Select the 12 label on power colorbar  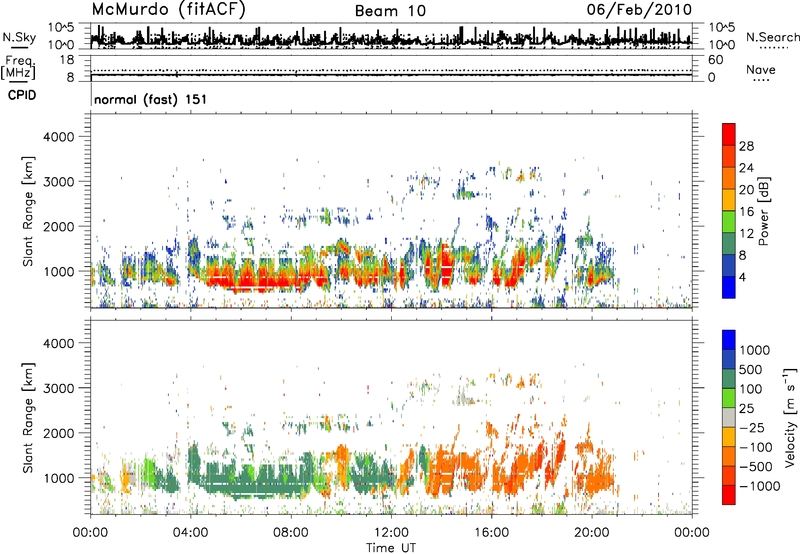(746, 234)
